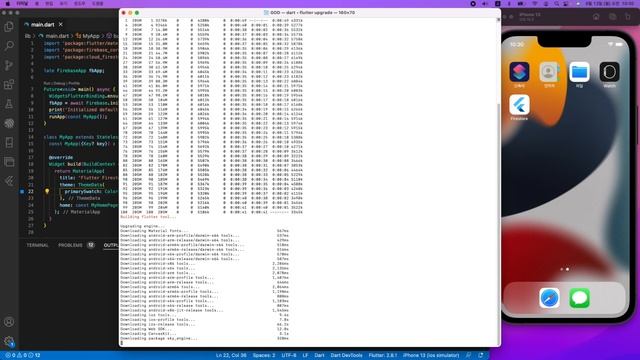The width and height of the screenshot is (640, 360).
Task: Open the Shortcuts app on the simulator
Action: tap(519, 72)
